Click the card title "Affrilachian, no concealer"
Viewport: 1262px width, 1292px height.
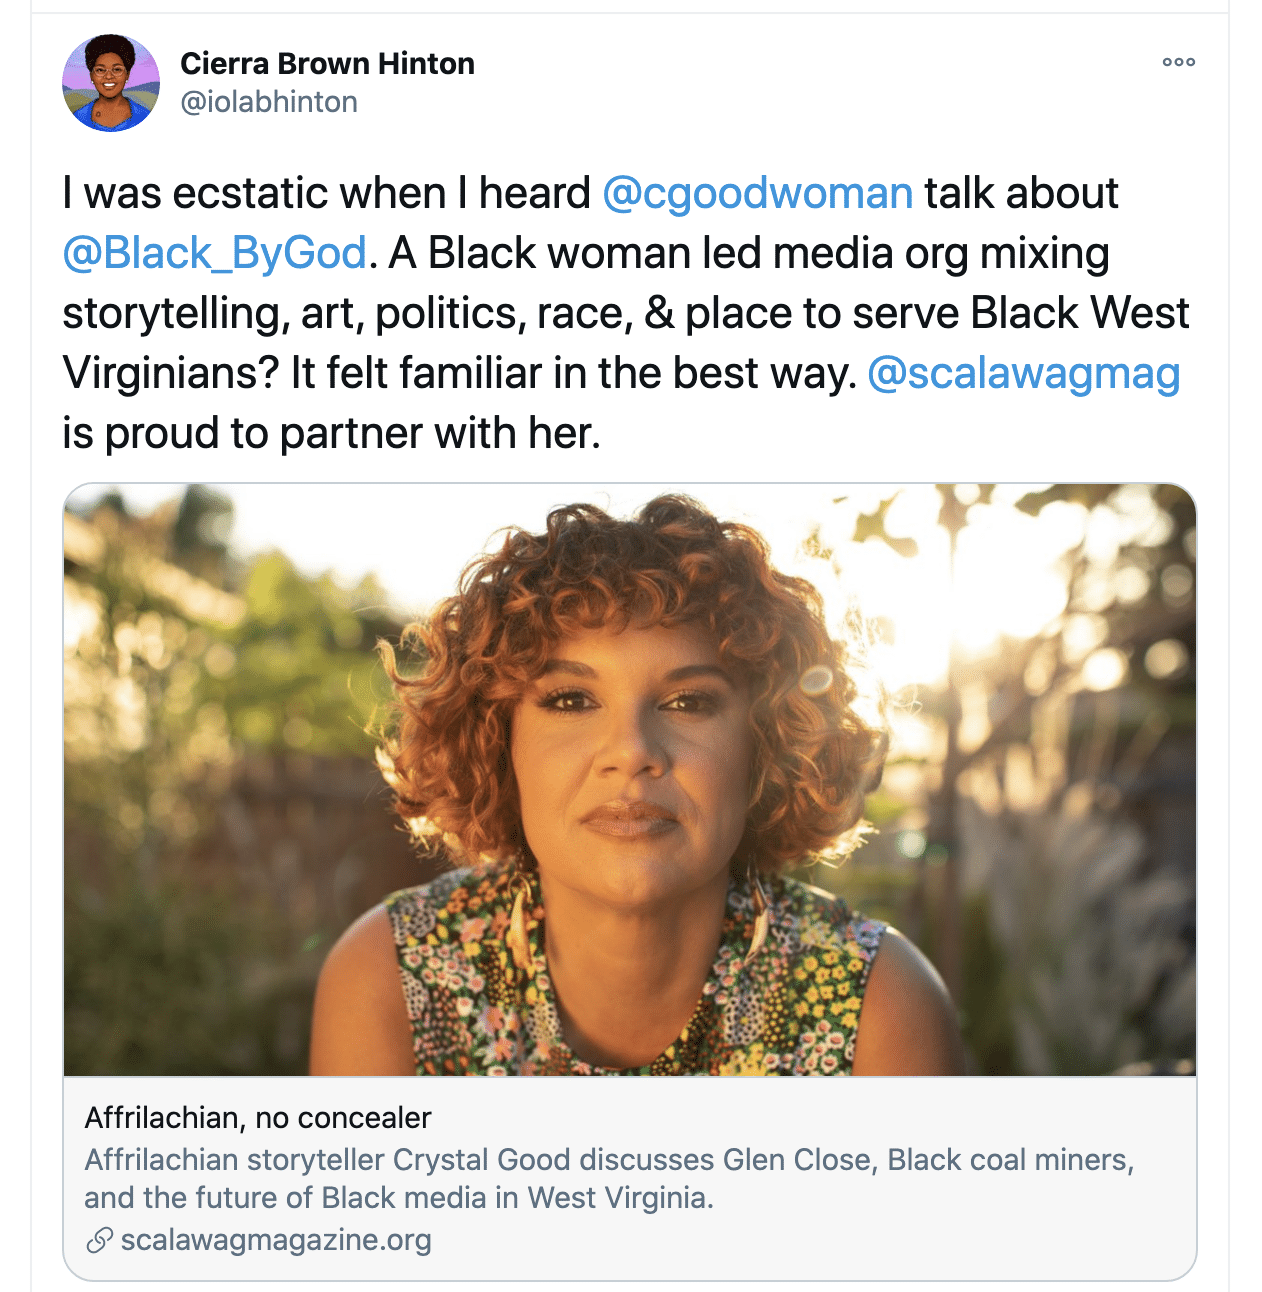click(x=258, y=1117)
